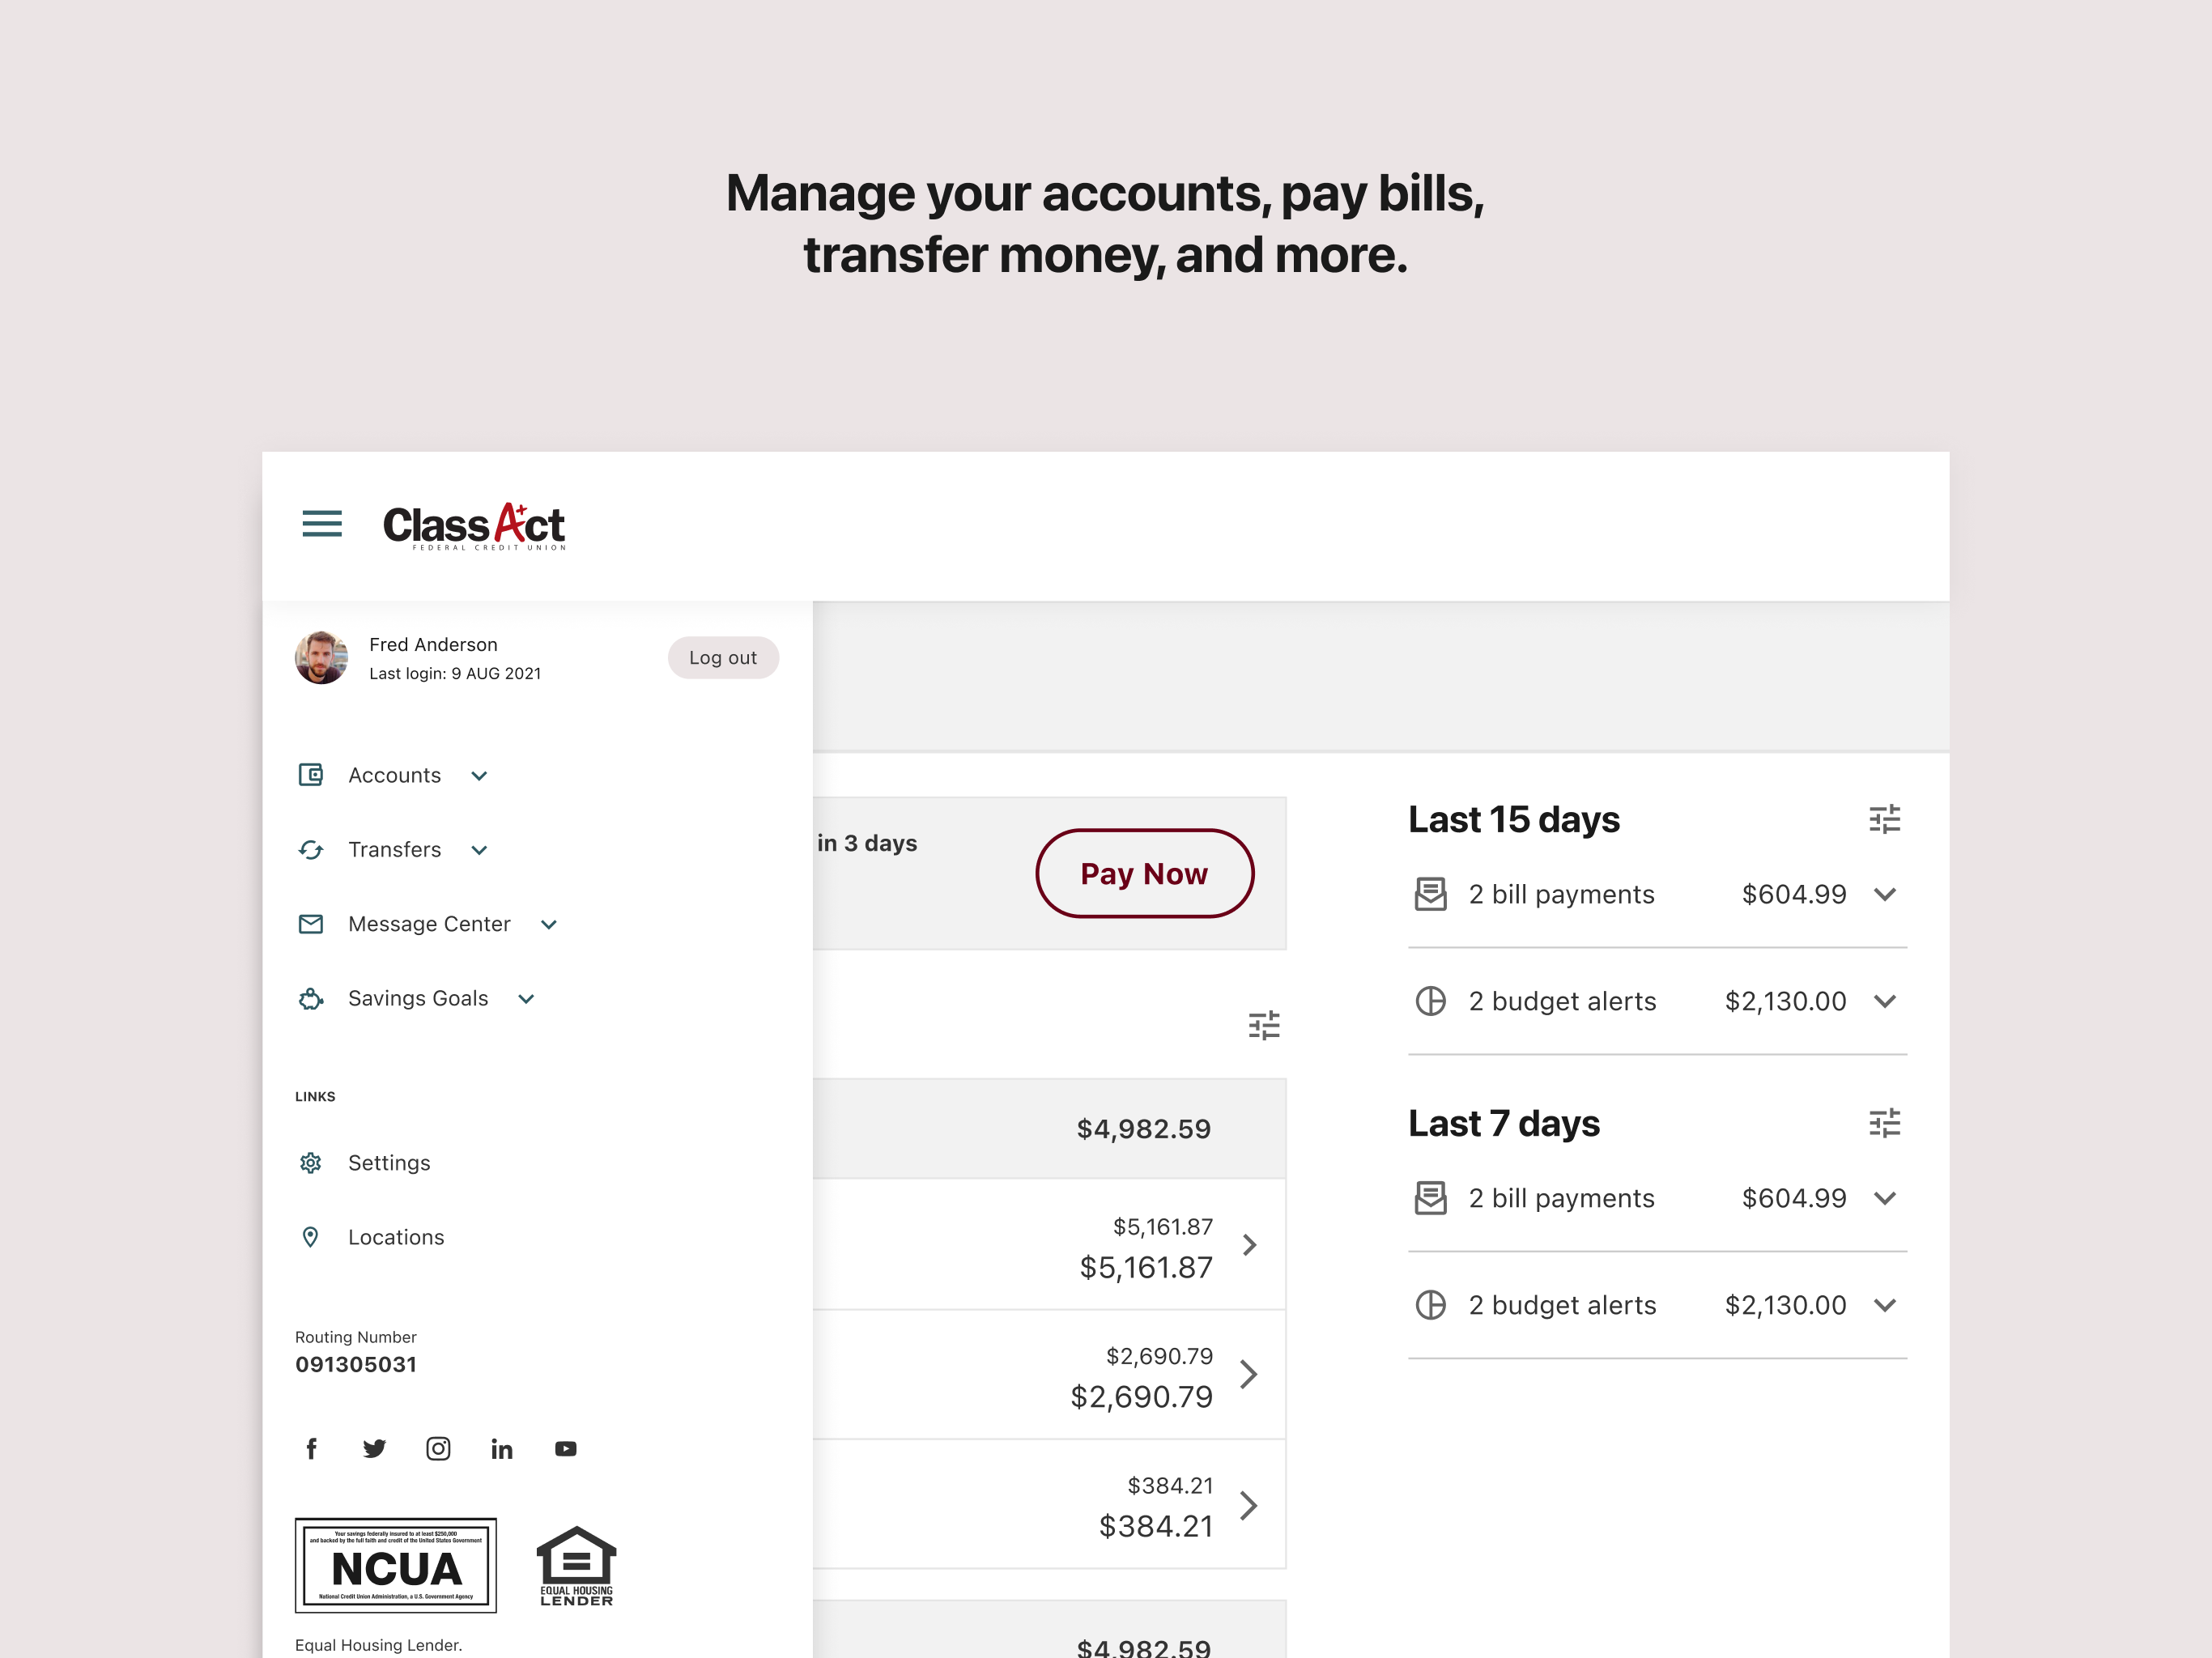Image resolution: width=2212 pixels, height=1658 pixels.
Task: Log out of the account
Action: [723, 658]
